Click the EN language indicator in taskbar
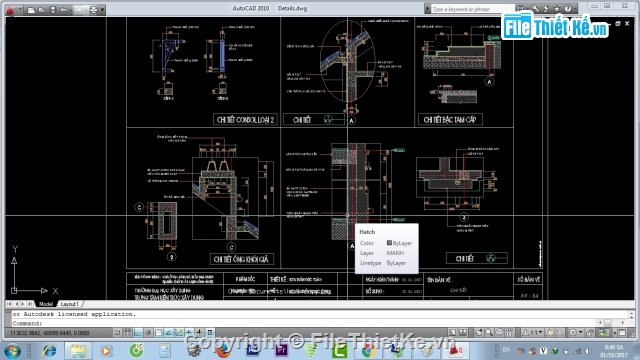Screen dimensions: 640x360 [507, 350]
